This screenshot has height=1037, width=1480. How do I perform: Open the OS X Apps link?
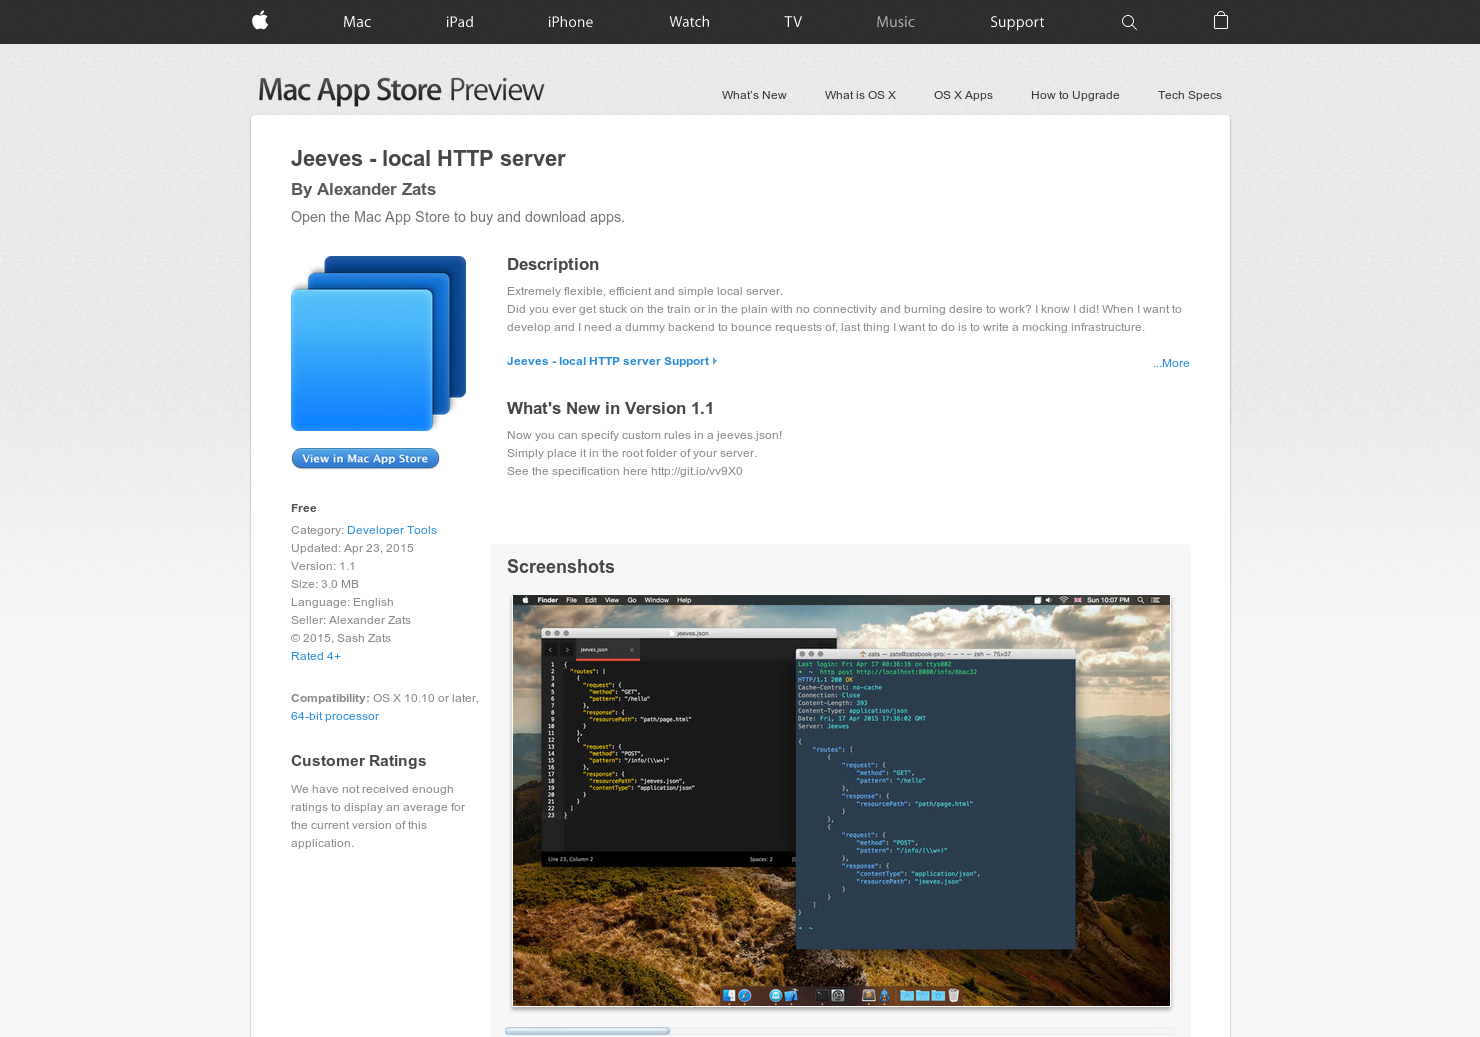[963, 95]
